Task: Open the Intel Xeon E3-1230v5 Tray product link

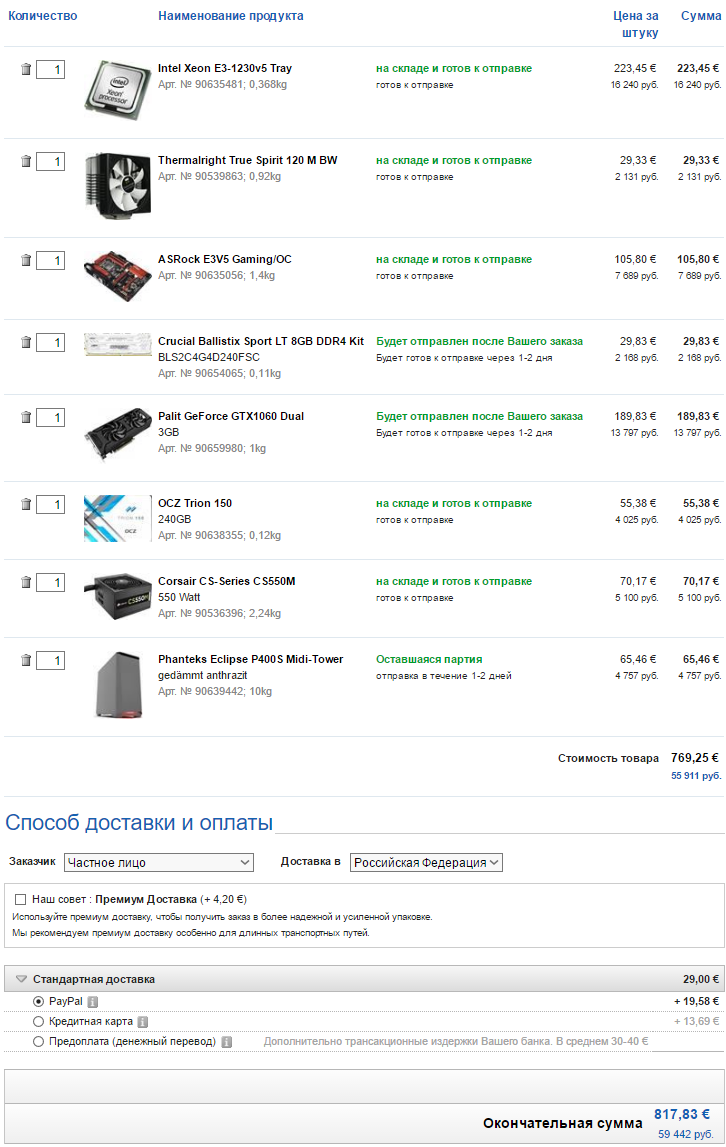Action: point(225,68)
